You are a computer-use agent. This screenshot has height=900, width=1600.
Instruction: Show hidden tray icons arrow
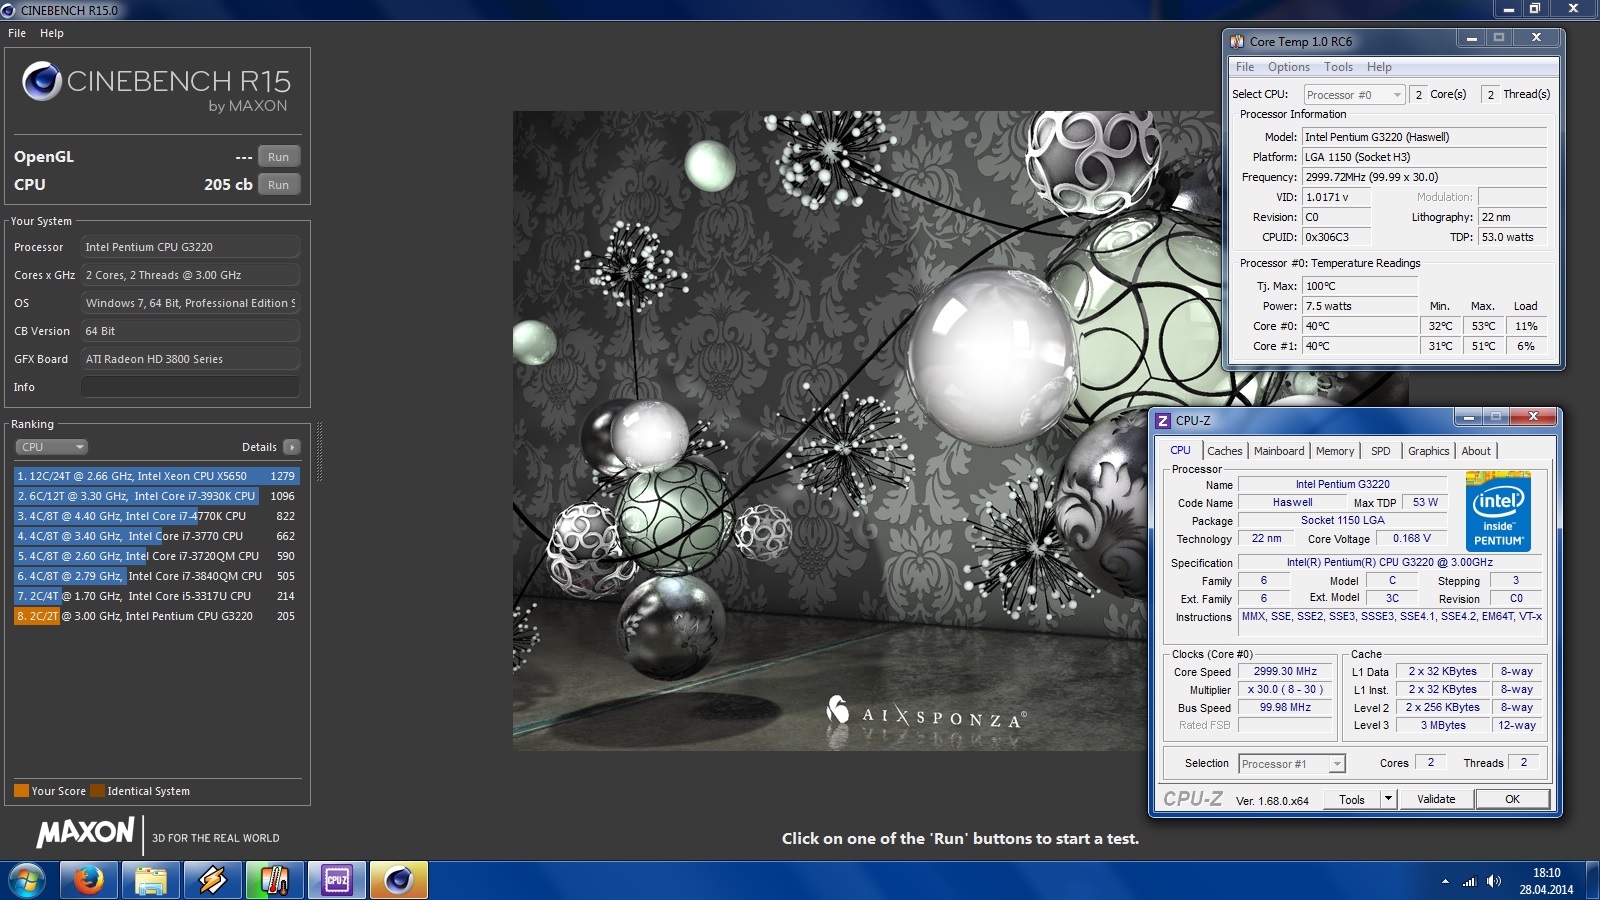(x=1445, y=881)
